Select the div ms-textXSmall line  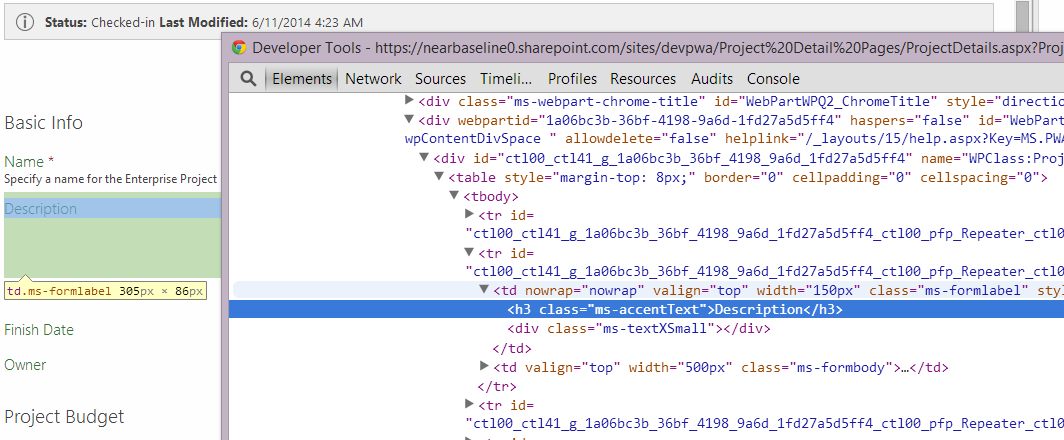click(x=639, y=329)
